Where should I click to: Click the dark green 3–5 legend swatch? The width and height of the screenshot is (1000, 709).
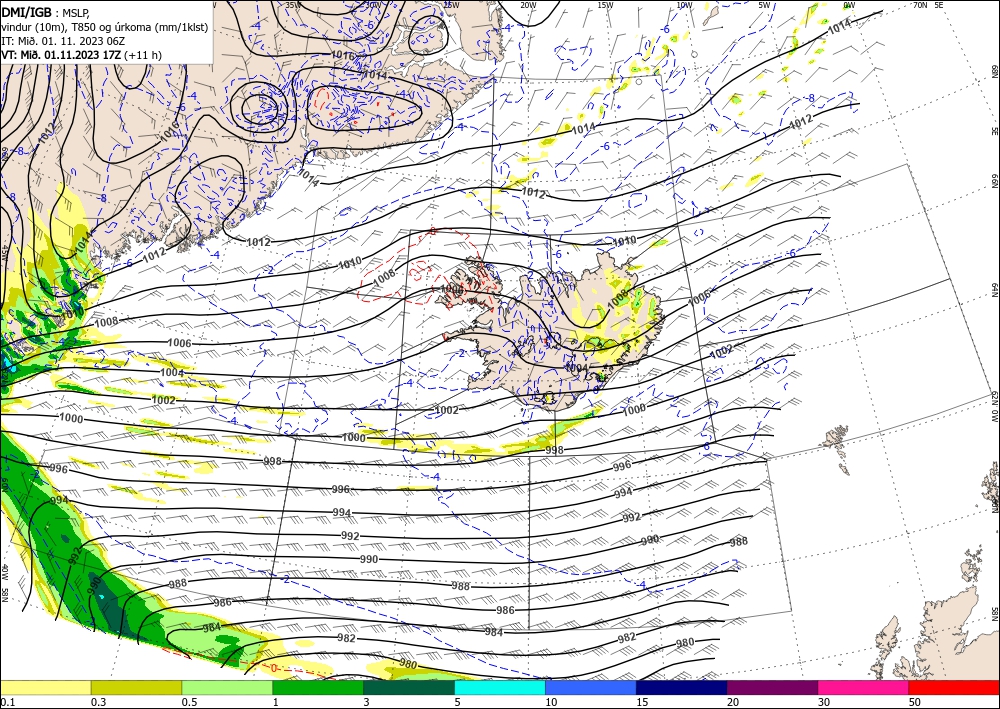tap(409, 687)
